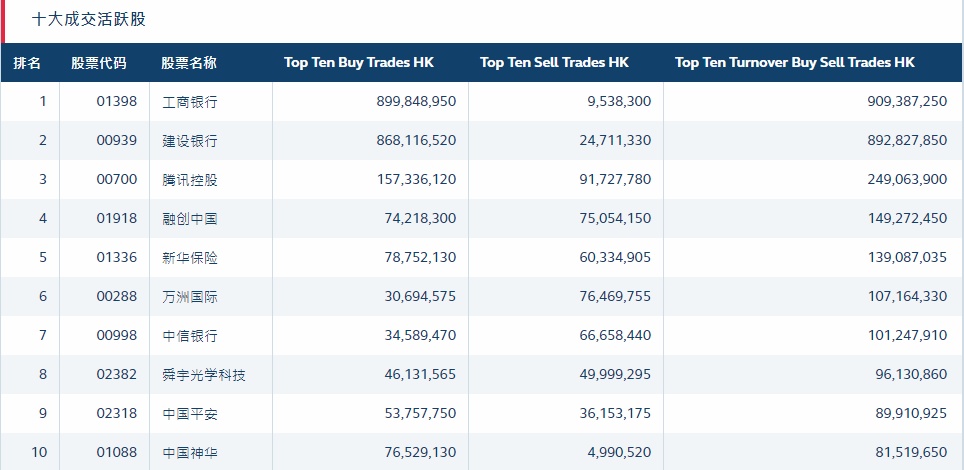
Task: Click stock code 00288
Action: tap(116, 297)
